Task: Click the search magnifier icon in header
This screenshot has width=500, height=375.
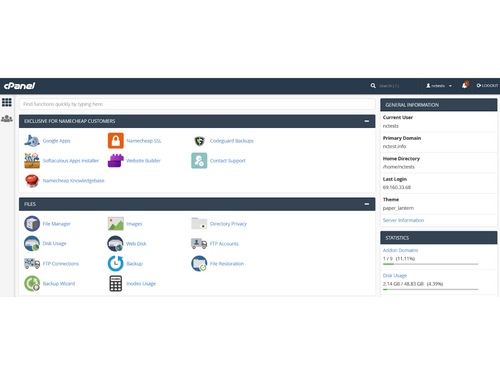Action: click(373, 86)
